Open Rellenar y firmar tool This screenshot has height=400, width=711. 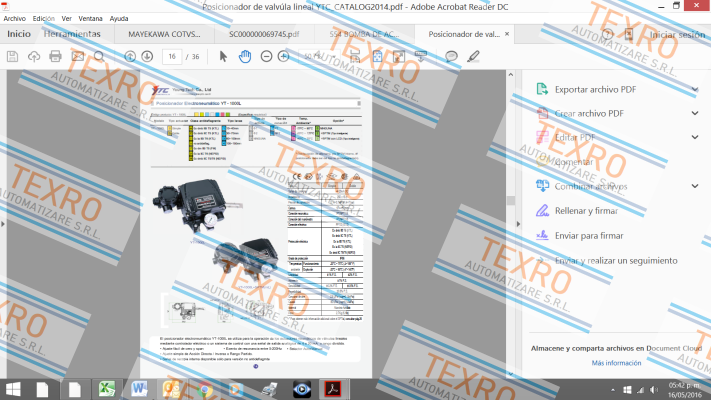[x=586, y=210]
